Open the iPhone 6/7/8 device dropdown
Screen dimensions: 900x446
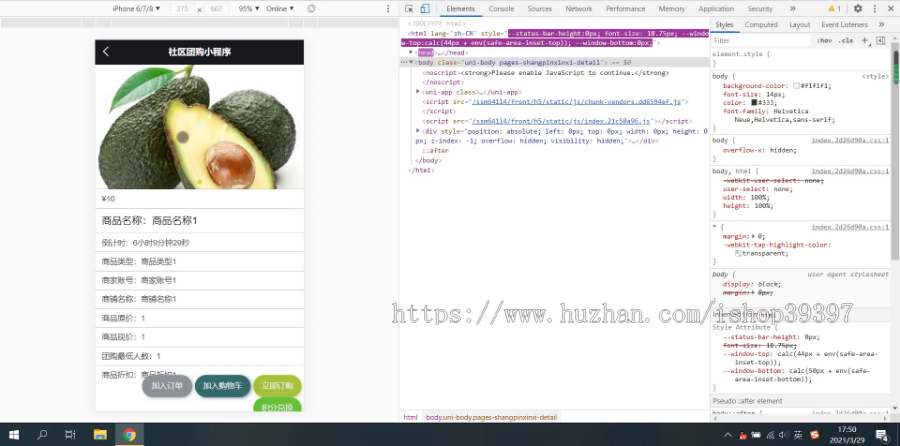[x=137, y=9]
